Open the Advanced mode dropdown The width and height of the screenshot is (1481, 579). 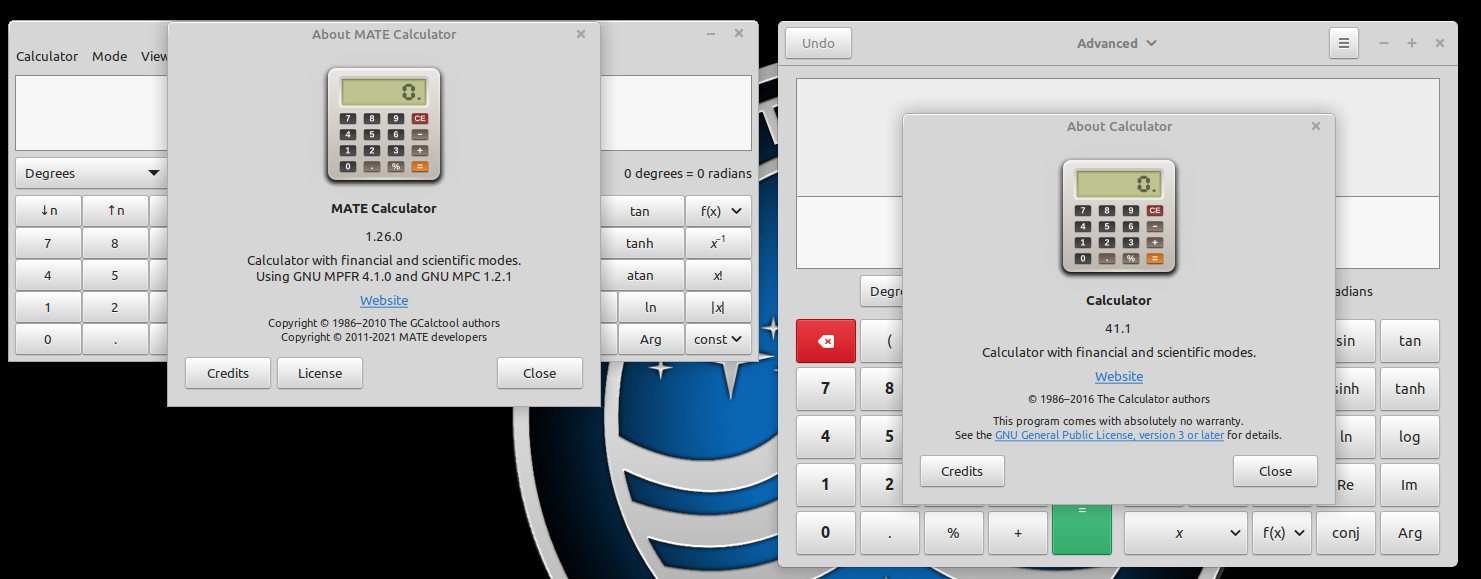pos(1116,43)
